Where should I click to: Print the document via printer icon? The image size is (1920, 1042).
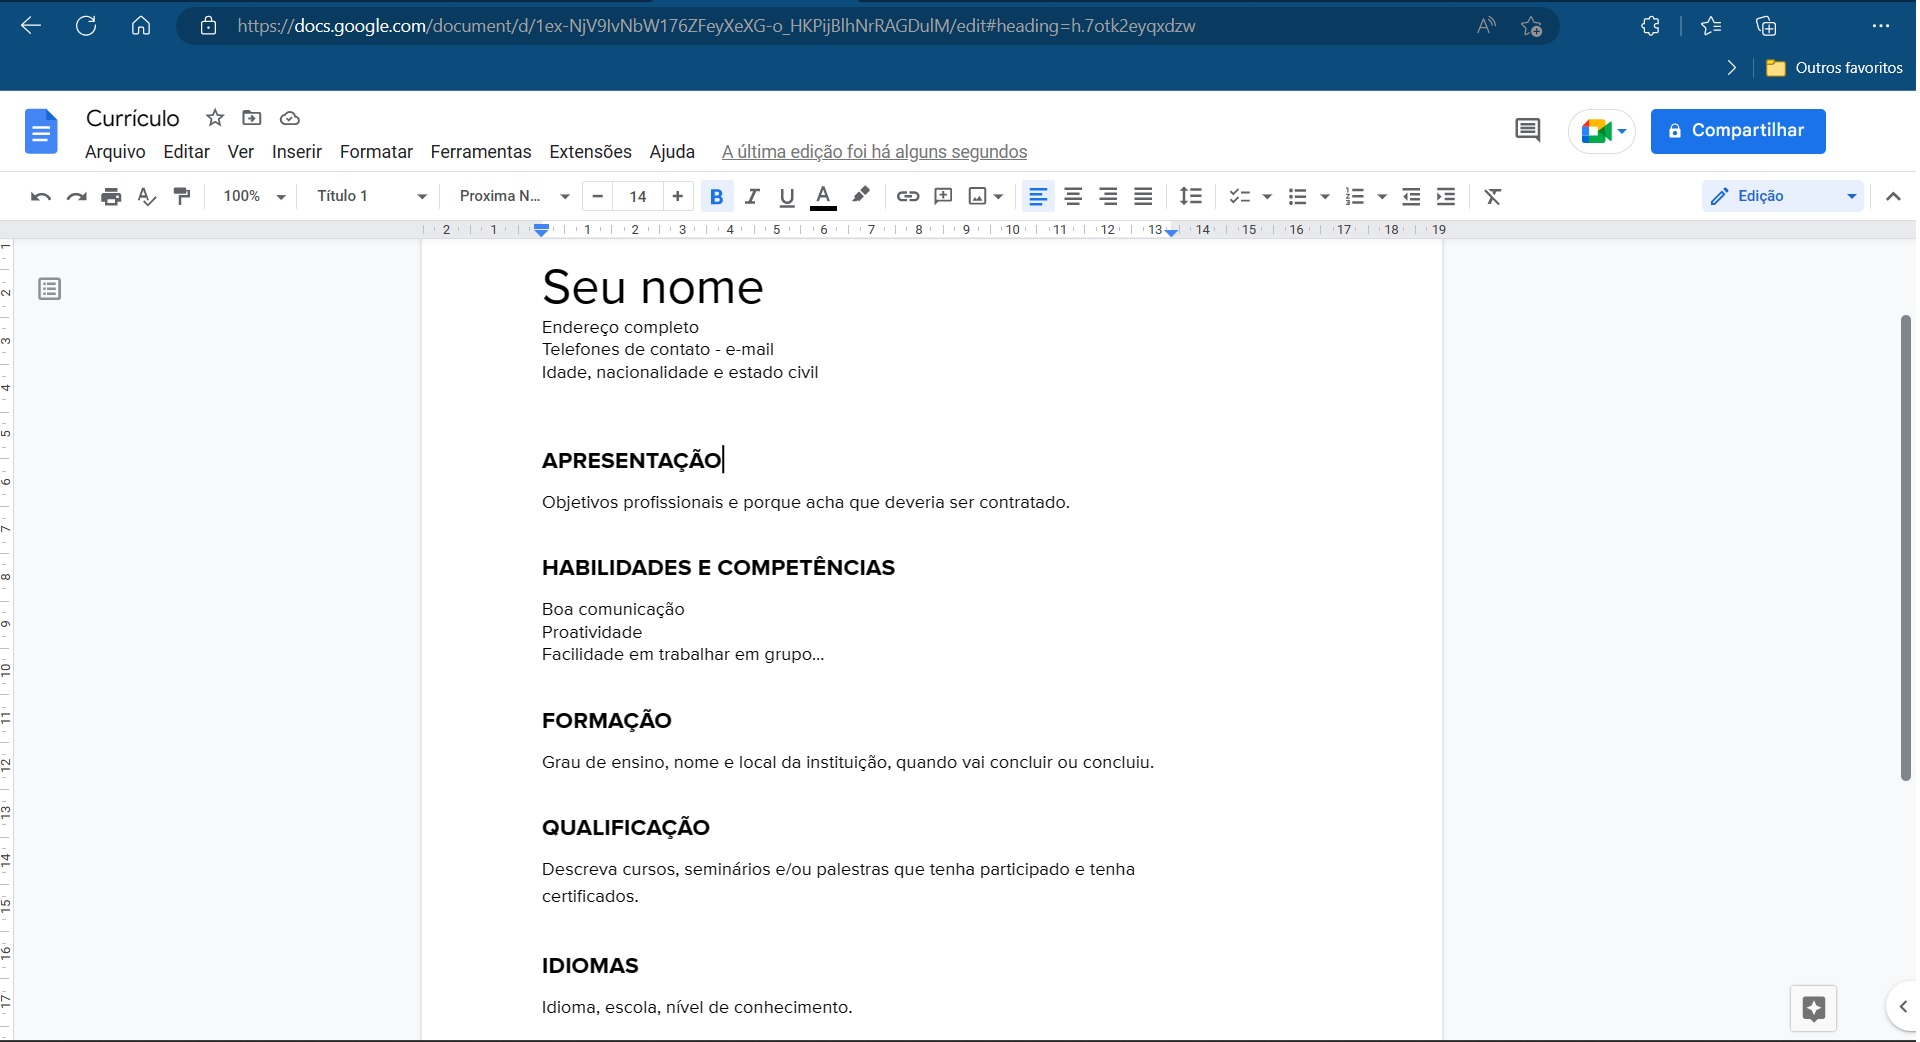pyautogui.click(x=111, y=197)
